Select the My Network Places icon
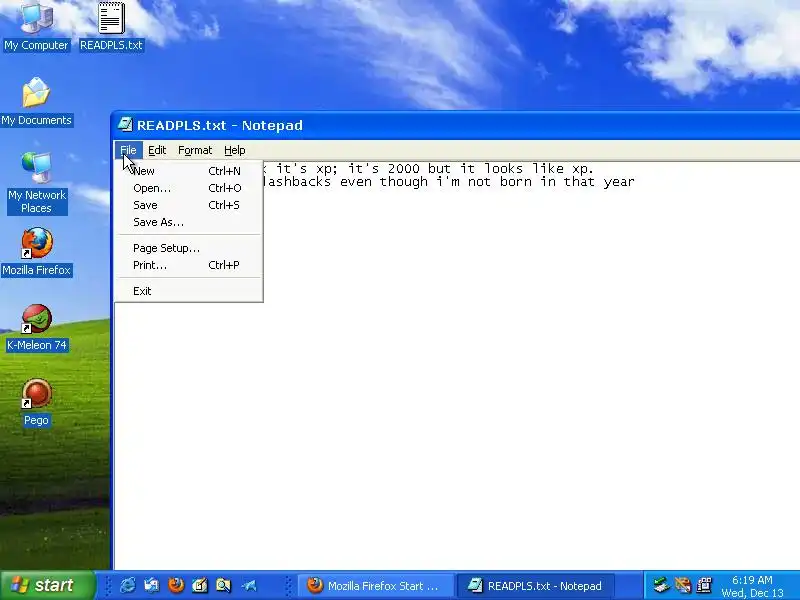800x600 pixels. click(x=36, y=183)
